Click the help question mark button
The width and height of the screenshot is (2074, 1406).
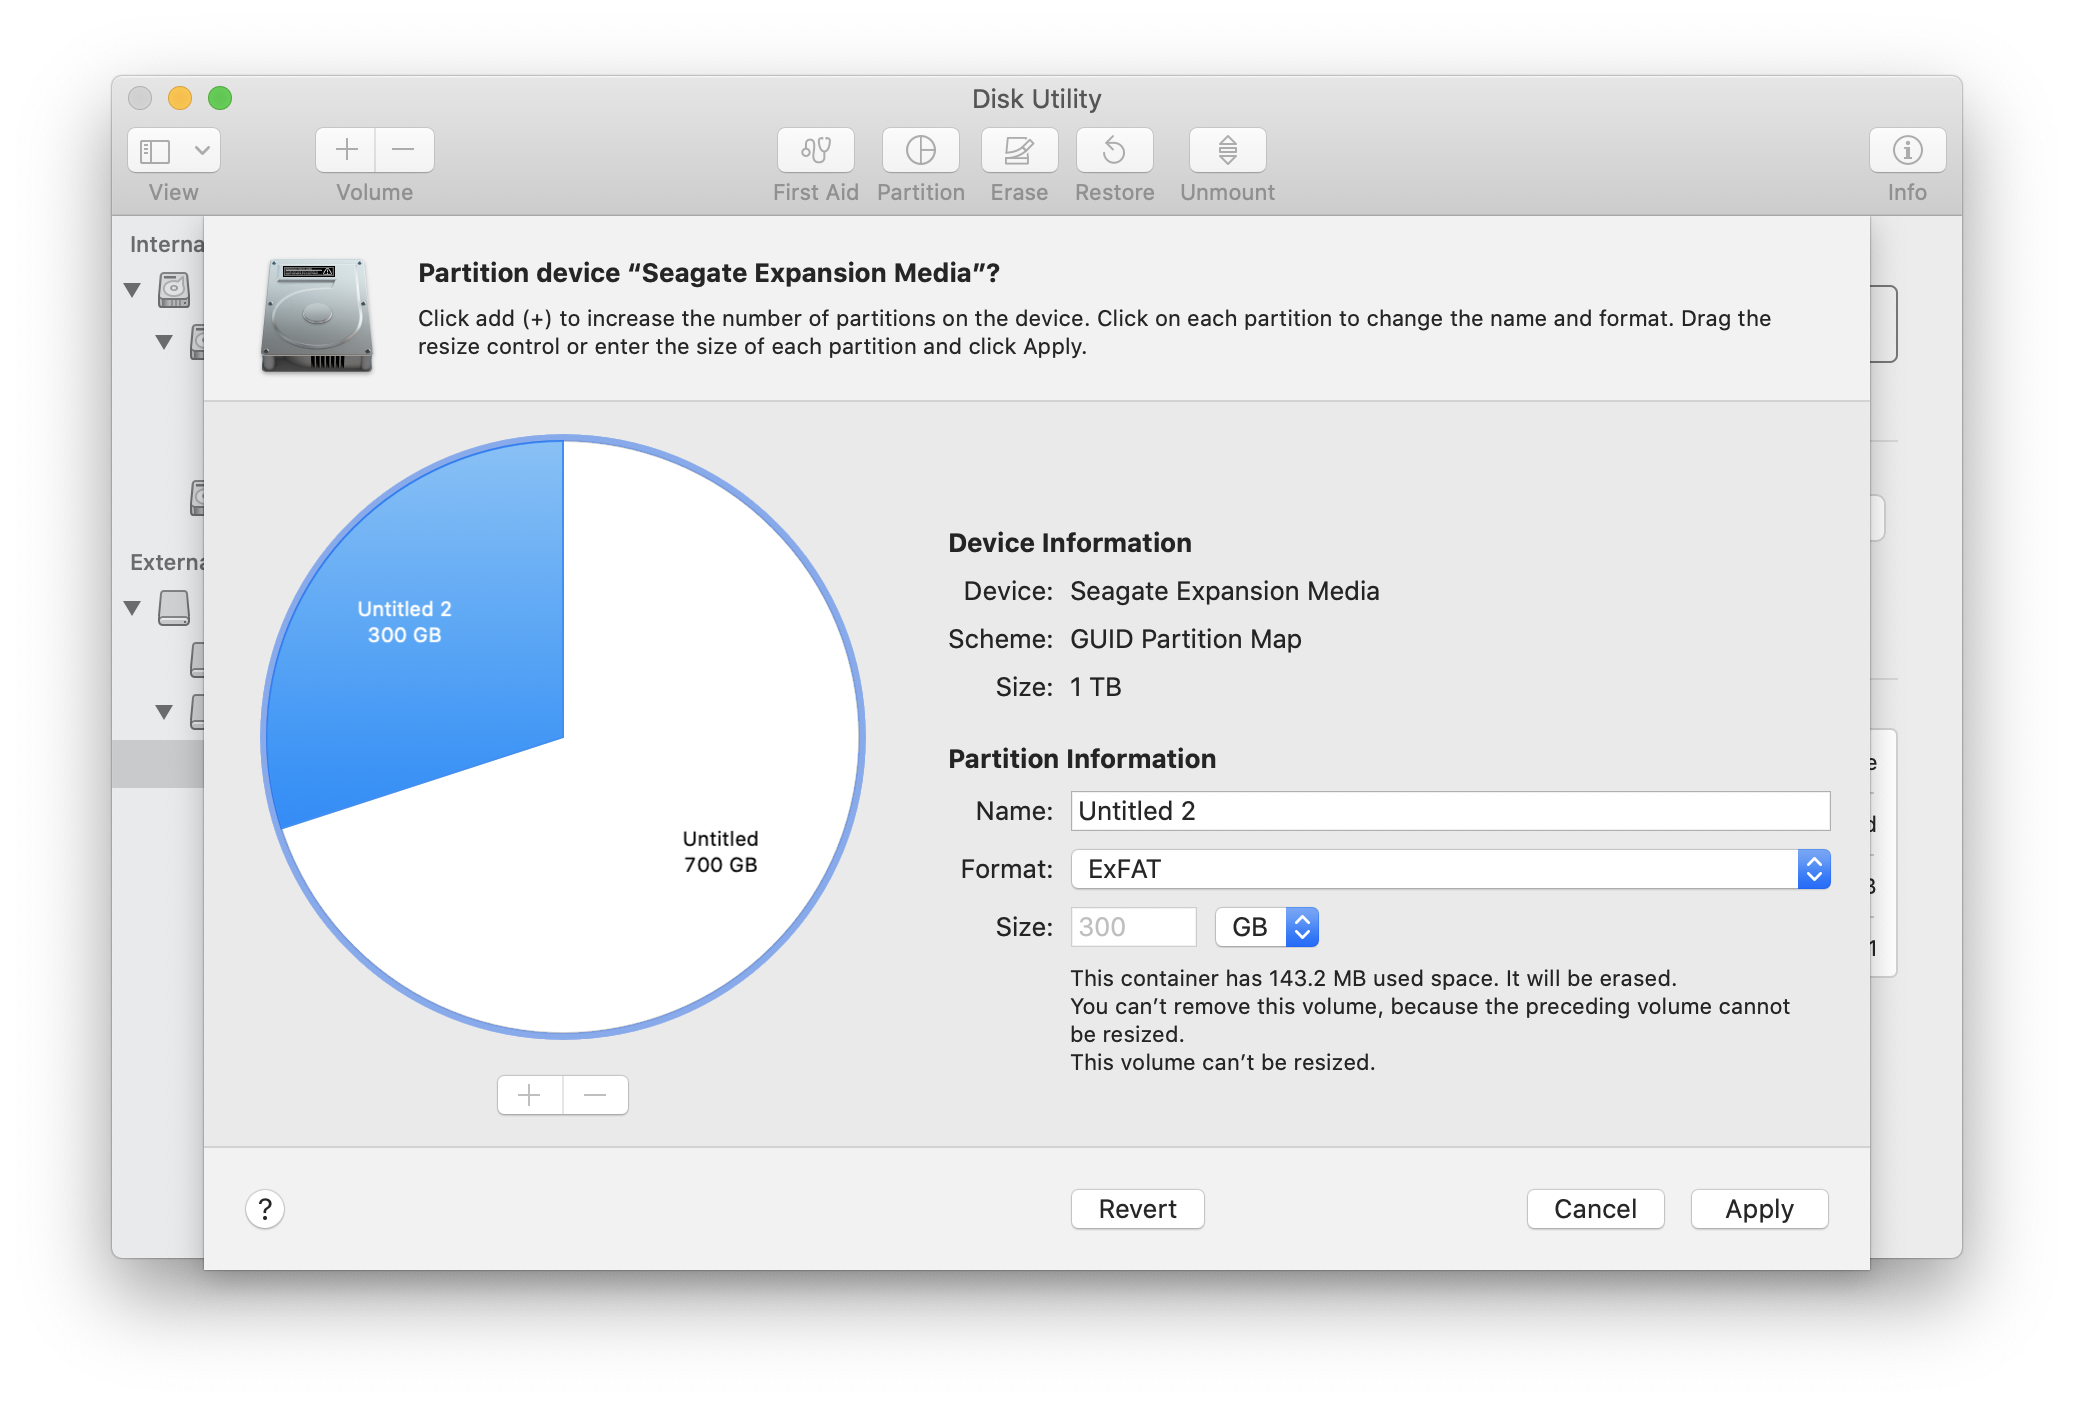coord(265,1209)
